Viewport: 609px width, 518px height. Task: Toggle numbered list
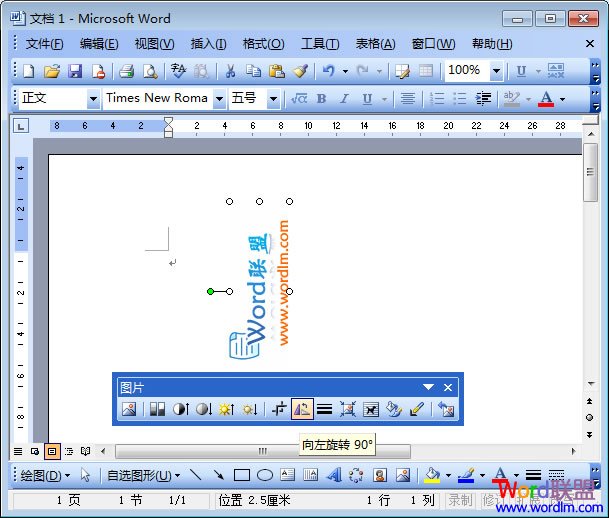point(437,99)
